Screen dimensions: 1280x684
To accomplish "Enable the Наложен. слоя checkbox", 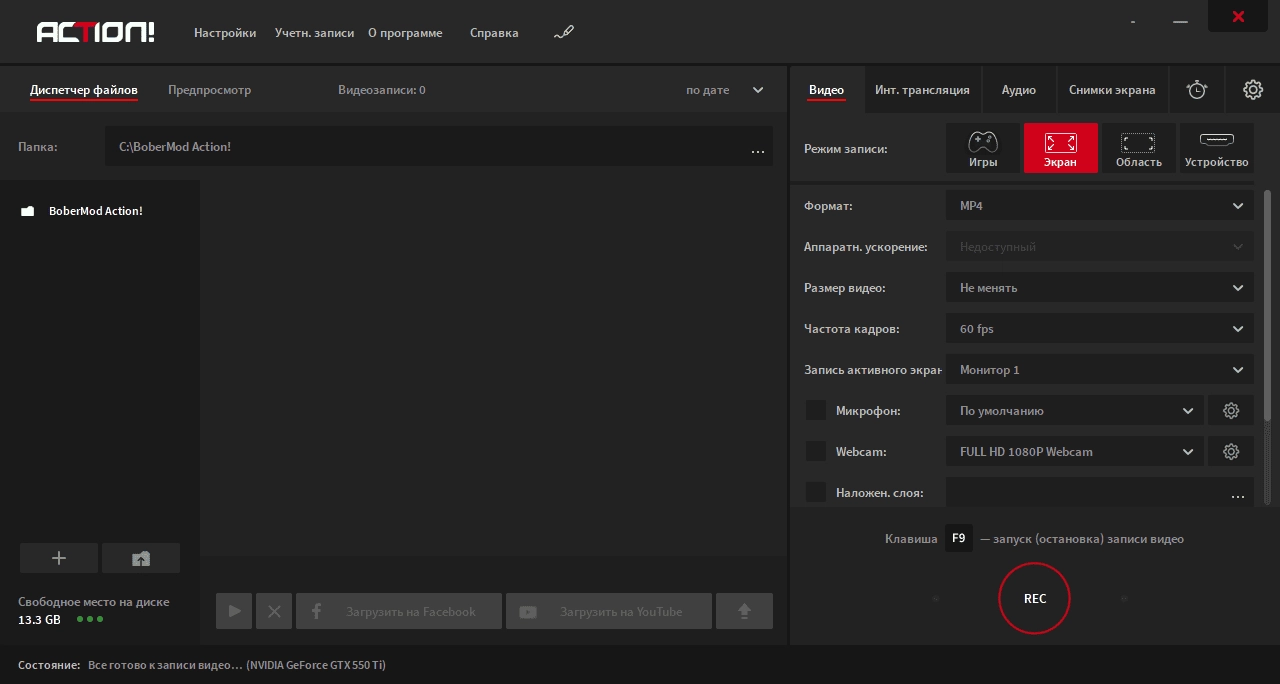I will 816,492.
